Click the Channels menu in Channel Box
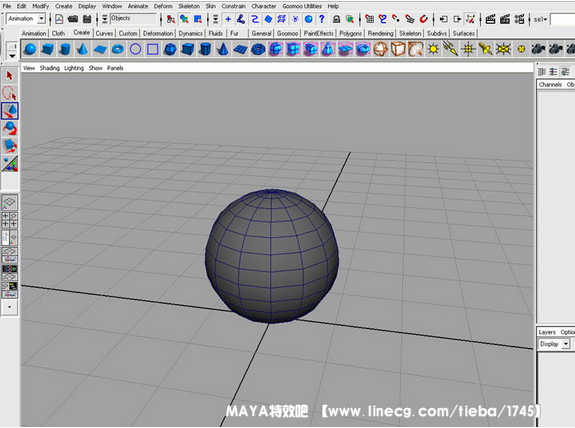Image resolution: width=575 pixels, height=428 pixels. click(550, 85)
